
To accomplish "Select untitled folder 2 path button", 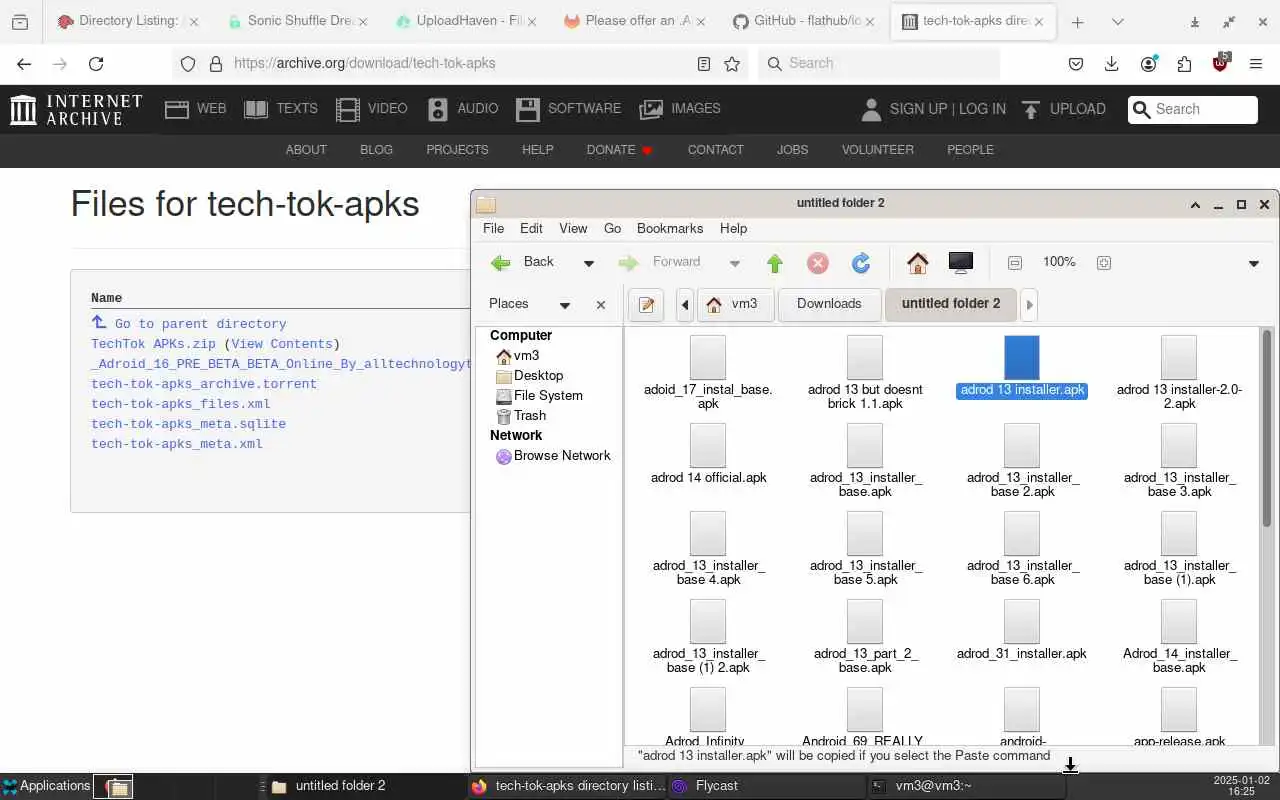I will (x=951, y=305).
